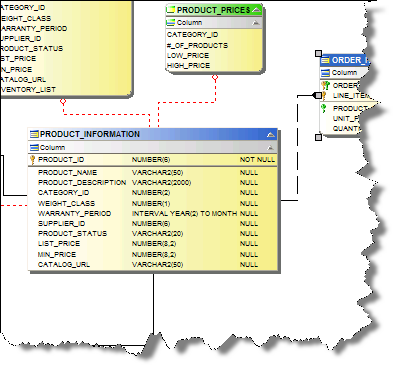Click the key icon beside ORDER column row

click(325, 85)
